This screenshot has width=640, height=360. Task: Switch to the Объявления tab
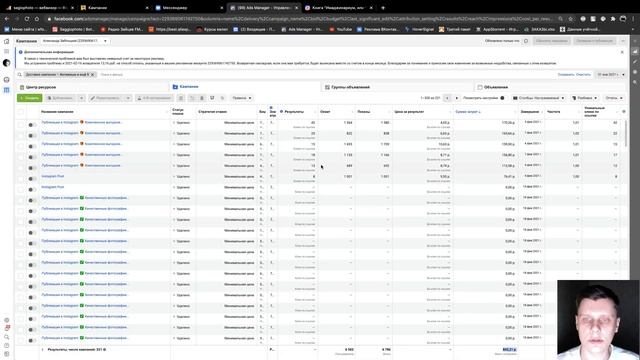coord(551,87)
